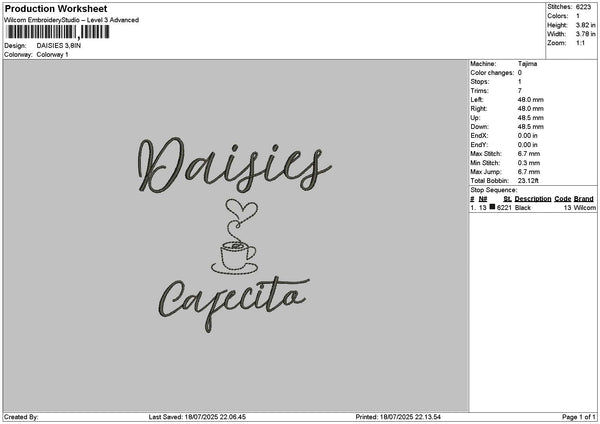Viewport: 600px width, 424px height.
Task: Click the heart steam shape above cup
Action: tap(236, 212)
